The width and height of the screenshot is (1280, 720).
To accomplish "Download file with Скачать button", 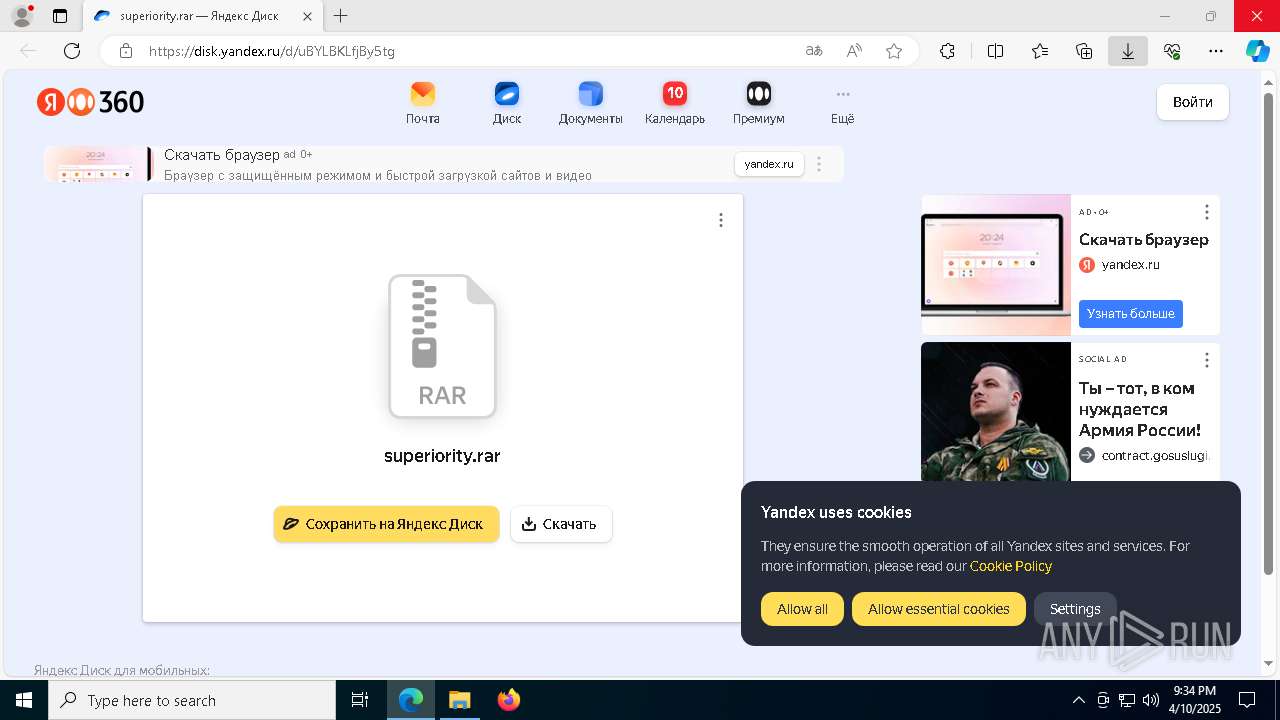I will 561,524.
